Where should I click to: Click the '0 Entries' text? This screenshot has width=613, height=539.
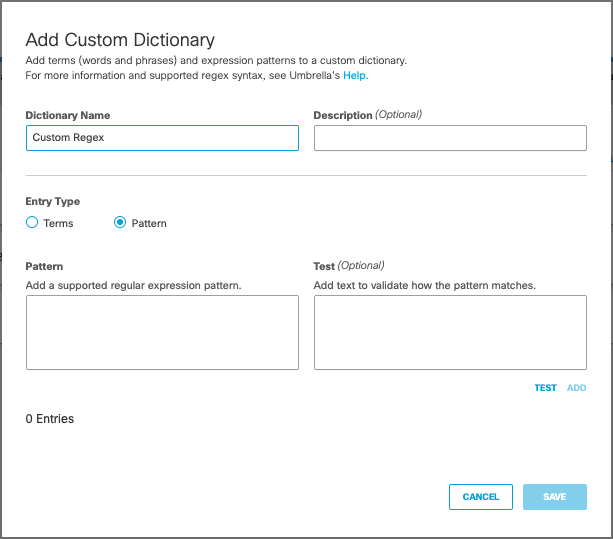click(50, 419)
